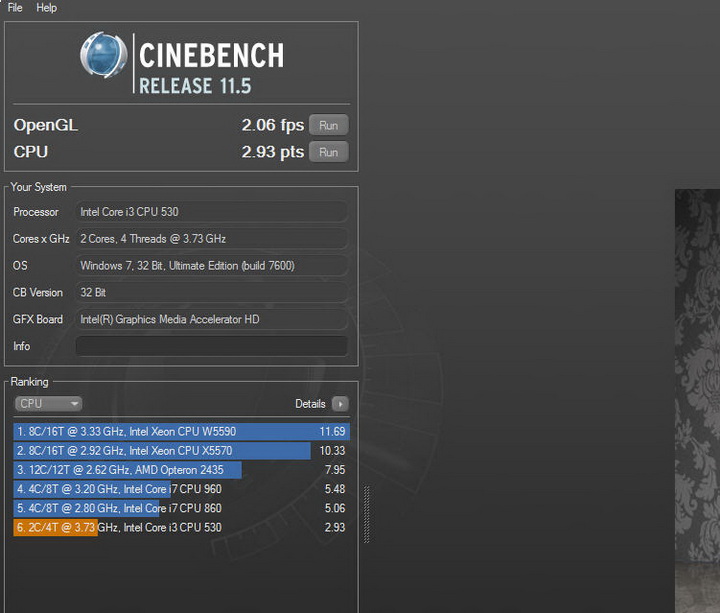Select ranking entry Intel Xeon CPU W5590
Image resolution: width=720 pixels, height=613 pixels.
click(181, 432)
